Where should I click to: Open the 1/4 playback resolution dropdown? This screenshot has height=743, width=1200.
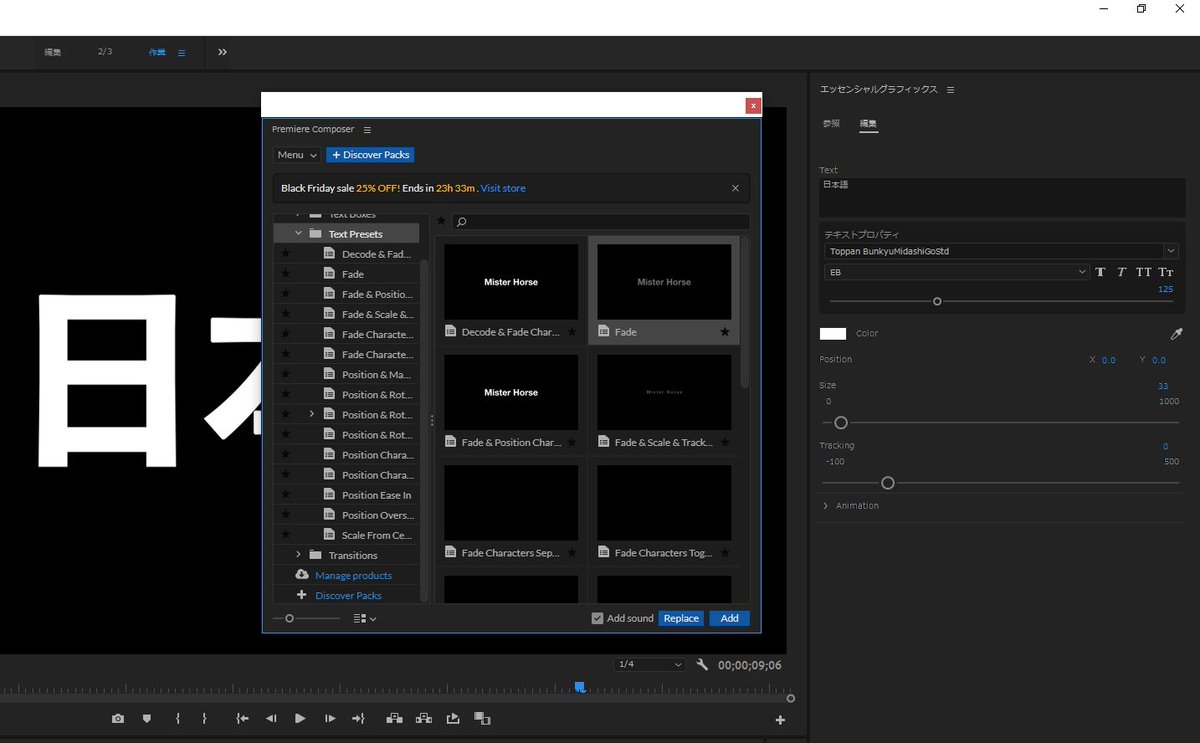(650, 664)
